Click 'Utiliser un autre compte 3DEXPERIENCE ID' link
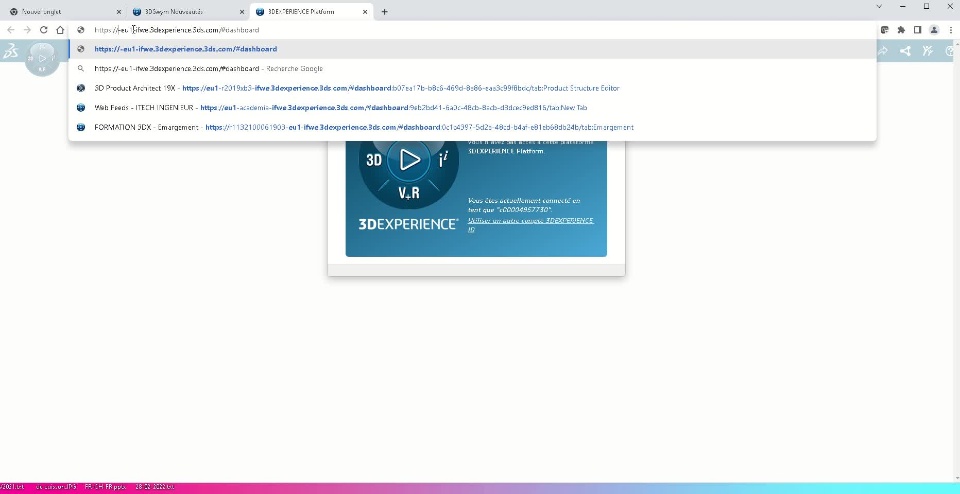Screen dimensions: 960x494 click(x=530, y=225)
